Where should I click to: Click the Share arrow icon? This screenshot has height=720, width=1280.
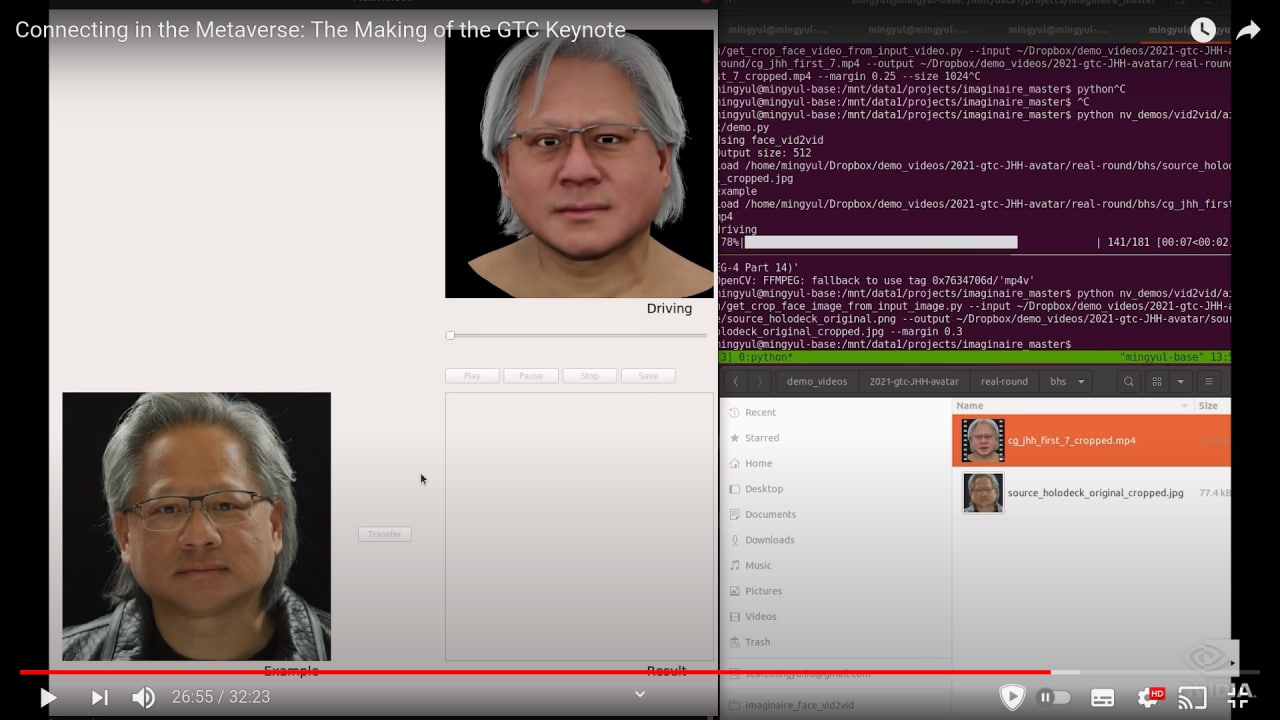1248,30
